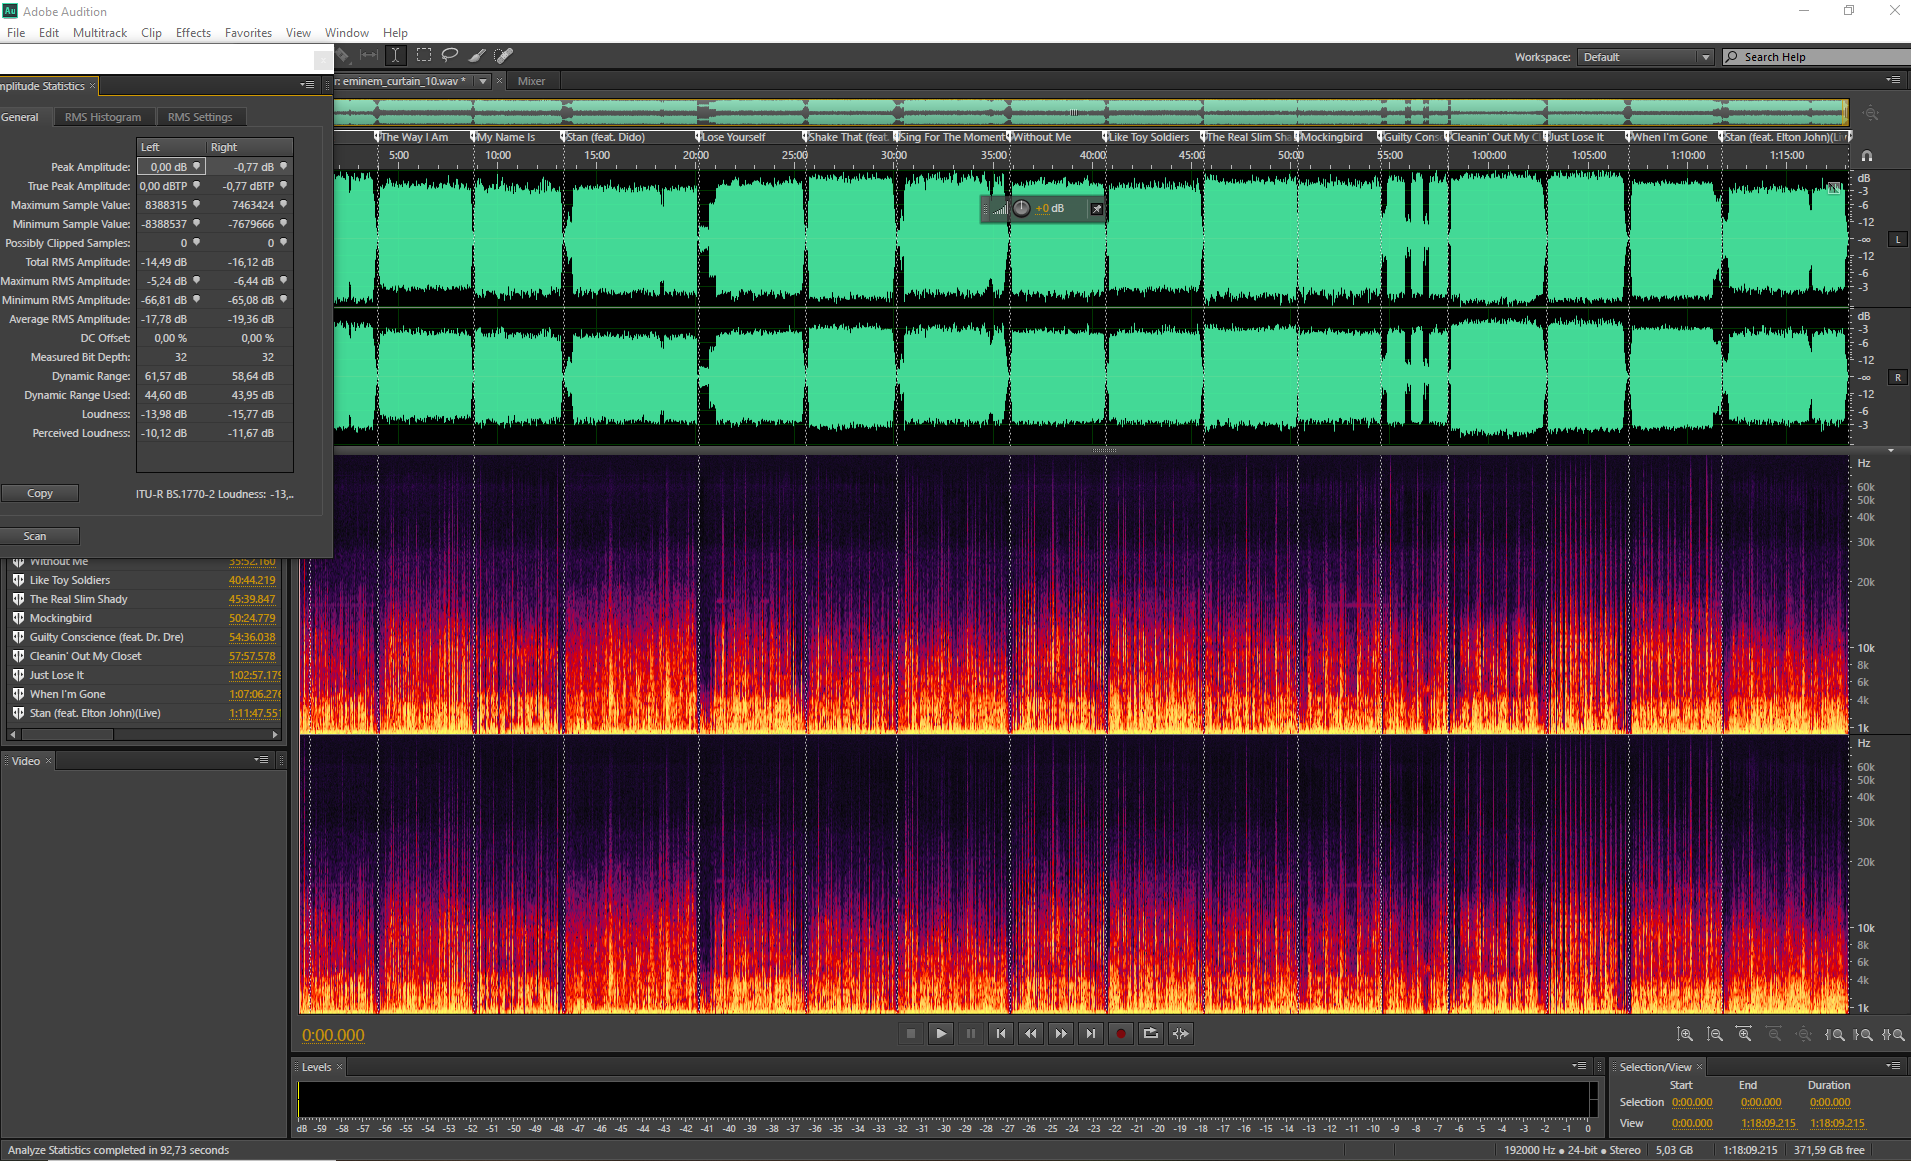Zoom to In Point icon
This screenshot has height=1161, width=1911.
click(x=1835, y=1035)
